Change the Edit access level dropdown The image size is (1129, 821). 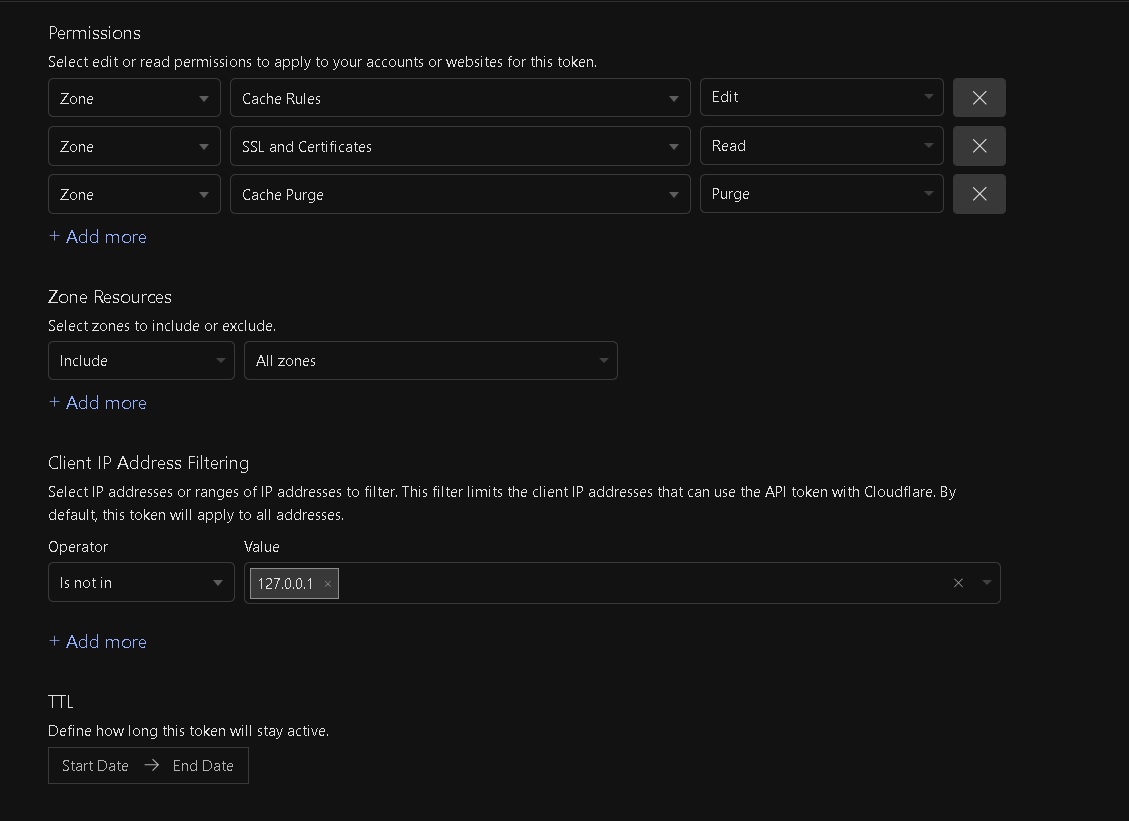821,98
